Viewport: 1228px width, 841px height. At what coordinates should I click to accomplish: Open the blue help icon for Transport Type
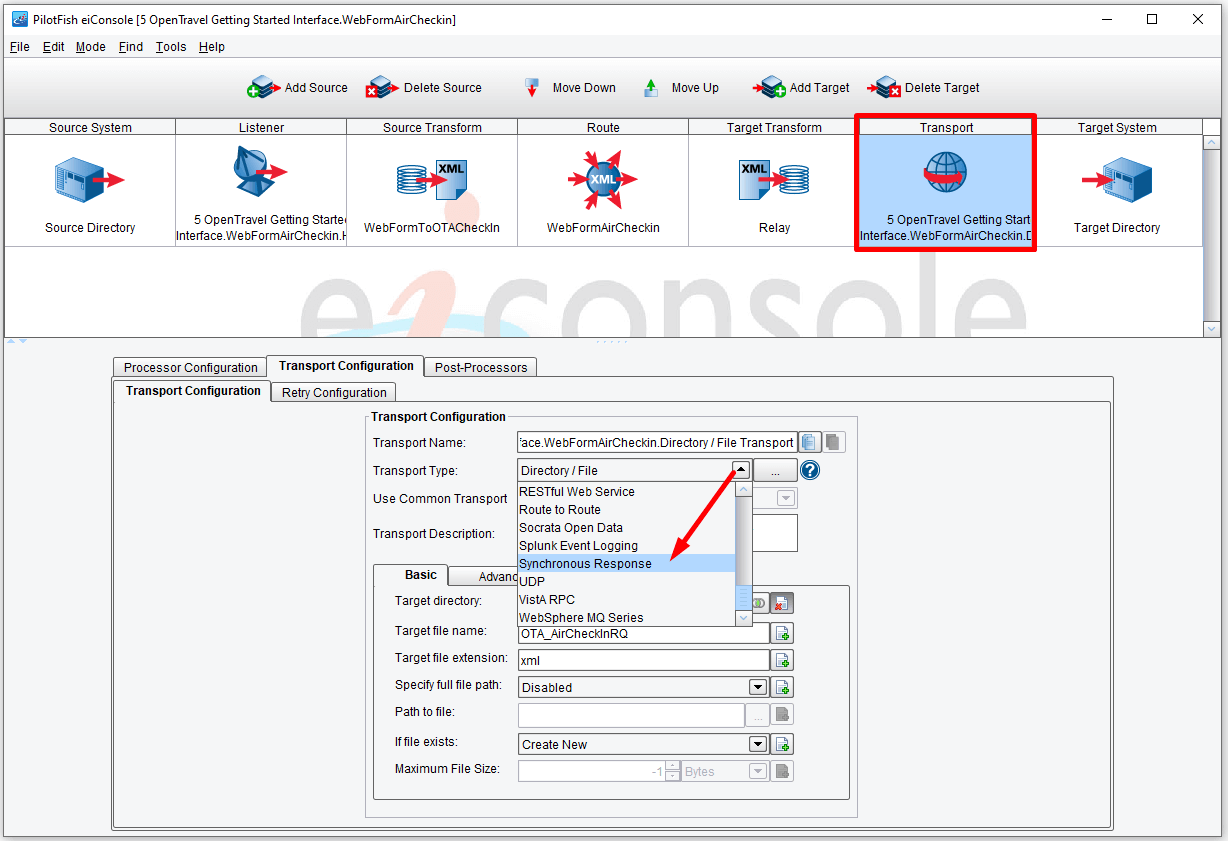(x=810, y=470)
